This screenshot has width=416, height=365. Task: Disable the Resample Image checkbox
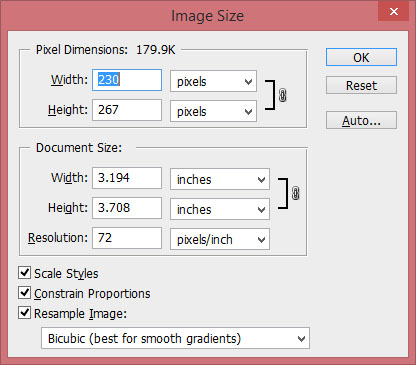click(25, 313)
